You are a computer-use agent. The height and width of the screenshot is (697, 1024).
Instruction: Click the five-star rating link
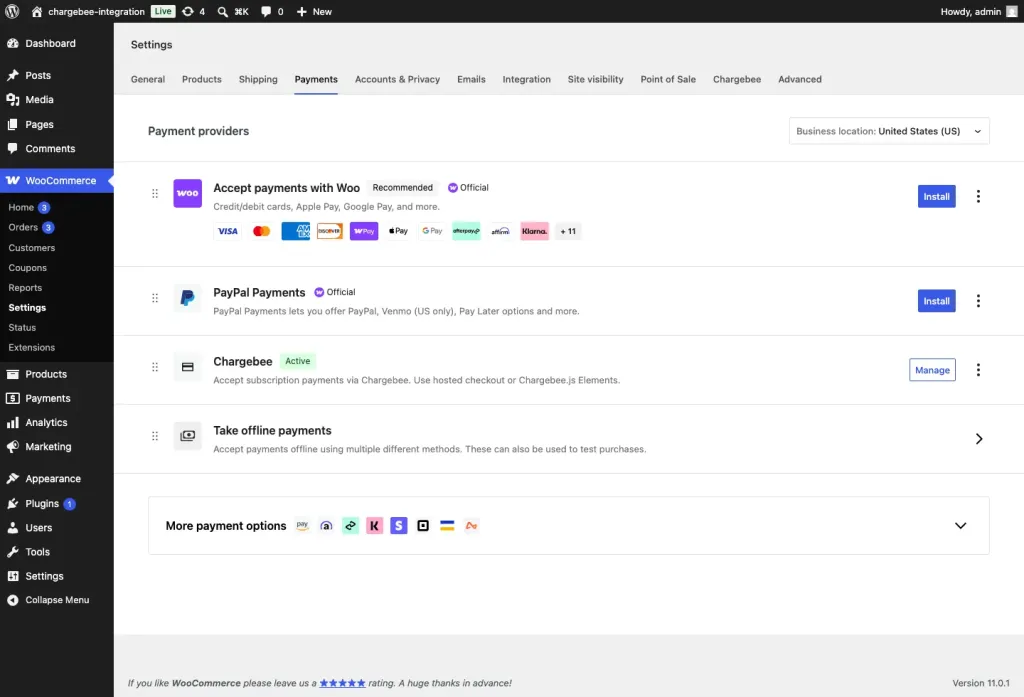coord(342,683)
